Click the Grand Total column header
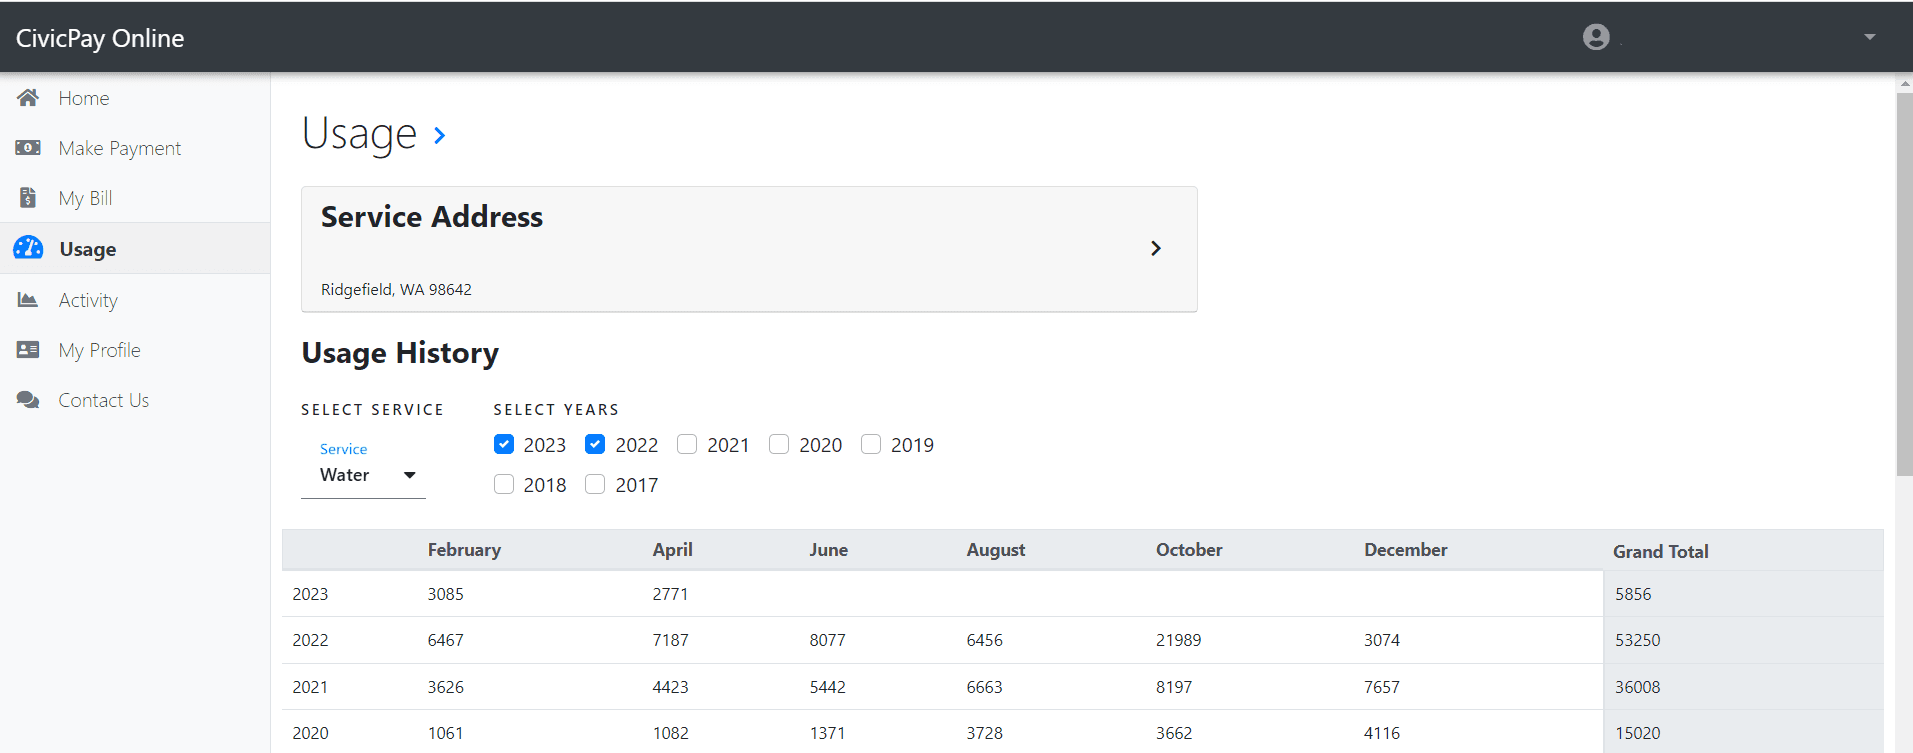The height and width of the screenshot is (753, 1913). coord(1661,551)
